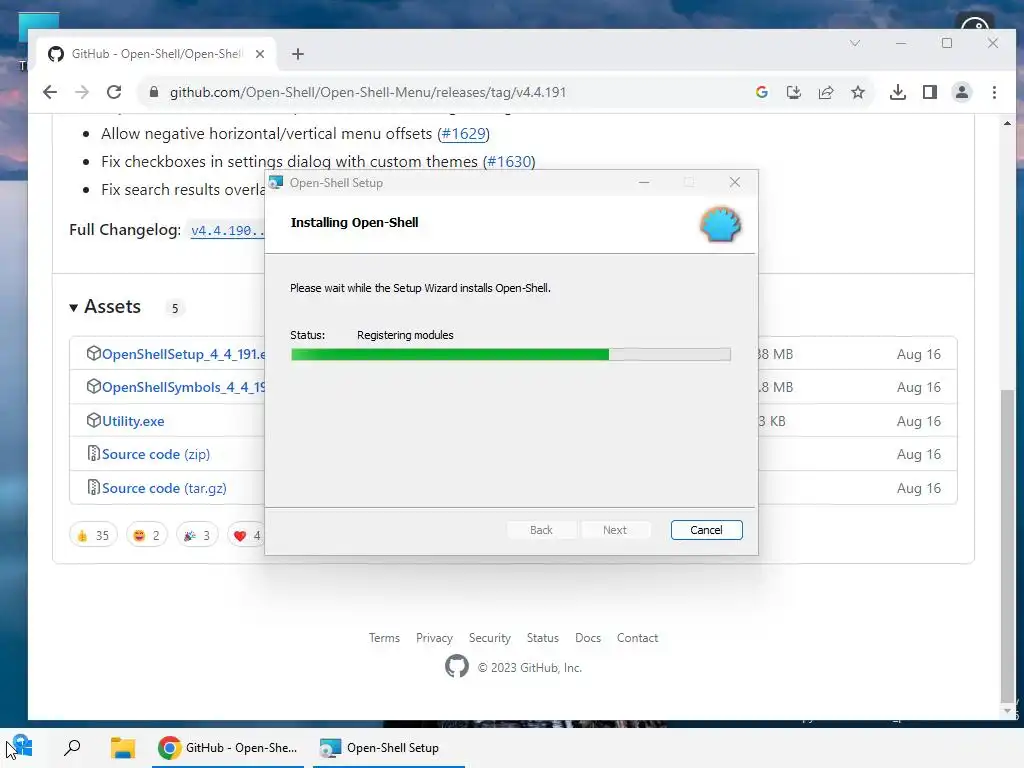The width and height of the screenshot is (1024, 768).
Task: Click the install app icon in address bar
Action: 793,92
